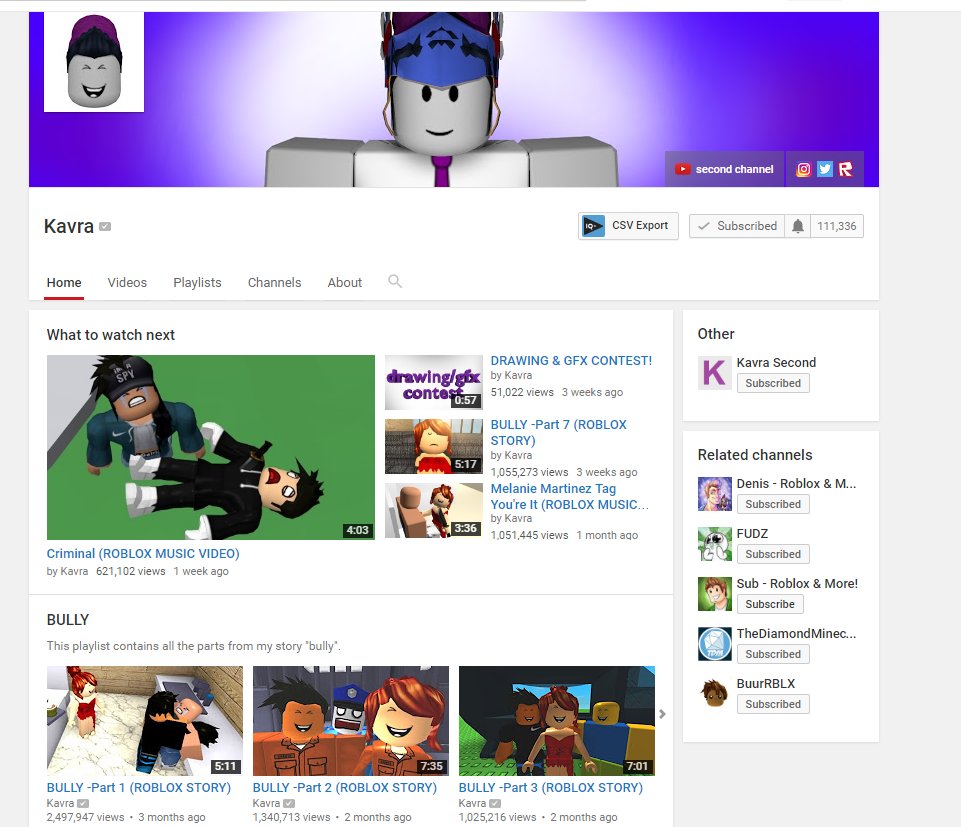Open the Instagram icon in the banner
The height and width of the screenshot is (827, 961).
click(803, 169)
